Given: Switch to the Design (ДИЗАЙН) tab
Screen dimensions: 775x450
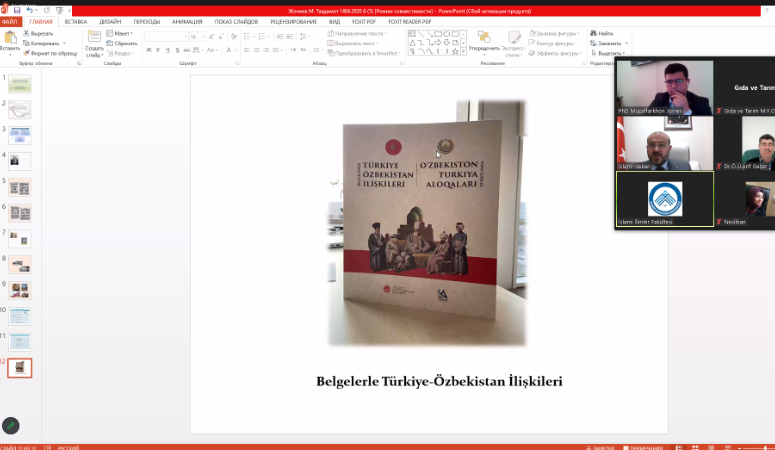Looking at the screenshot, I should click(x=110, y=22).
